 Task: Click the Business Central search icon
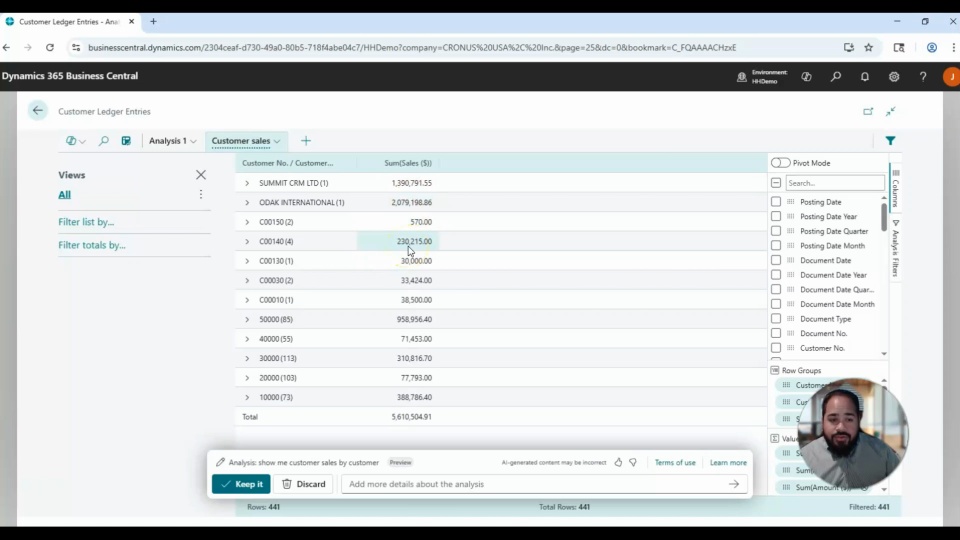836,77
